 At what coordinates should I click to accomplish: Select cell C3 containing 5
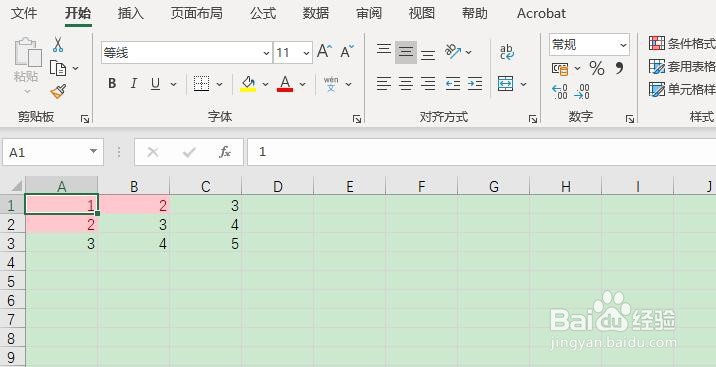point(206,243)
